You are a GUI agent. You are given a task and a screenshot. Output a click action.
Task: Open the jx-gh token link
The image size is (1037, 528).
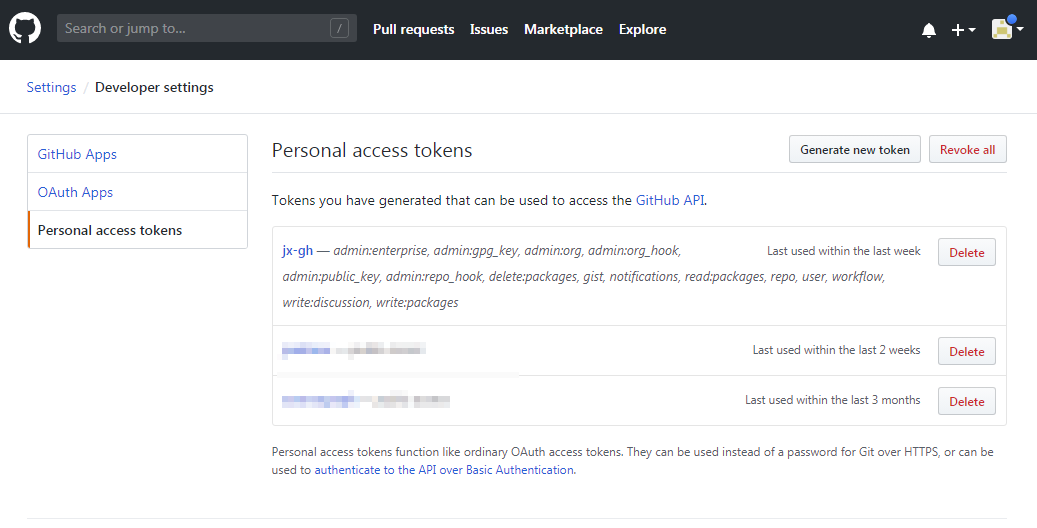coord(298,251)
